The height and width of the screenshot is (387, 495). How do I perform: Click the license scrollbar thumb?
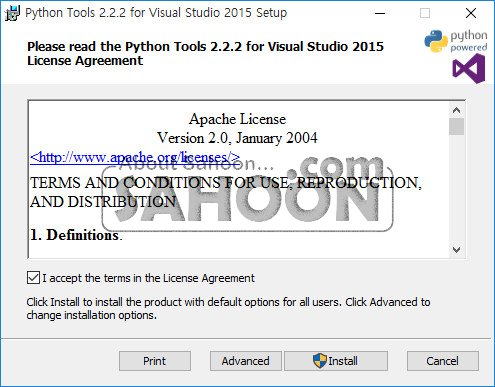pyautogui.click(x=456, y=126)
